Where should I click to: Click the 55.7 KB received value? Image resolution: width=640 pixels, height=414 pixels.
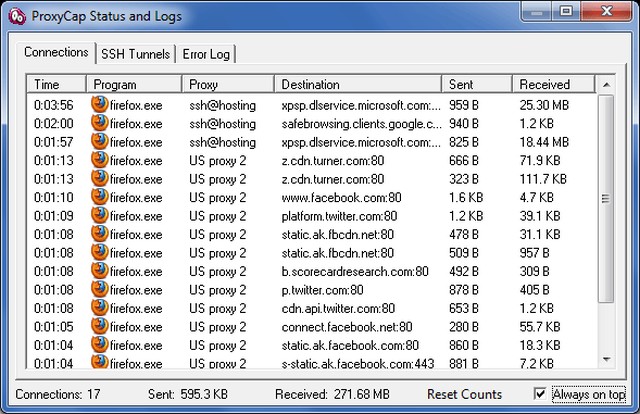pyautogui.click(x=540, y=327)
